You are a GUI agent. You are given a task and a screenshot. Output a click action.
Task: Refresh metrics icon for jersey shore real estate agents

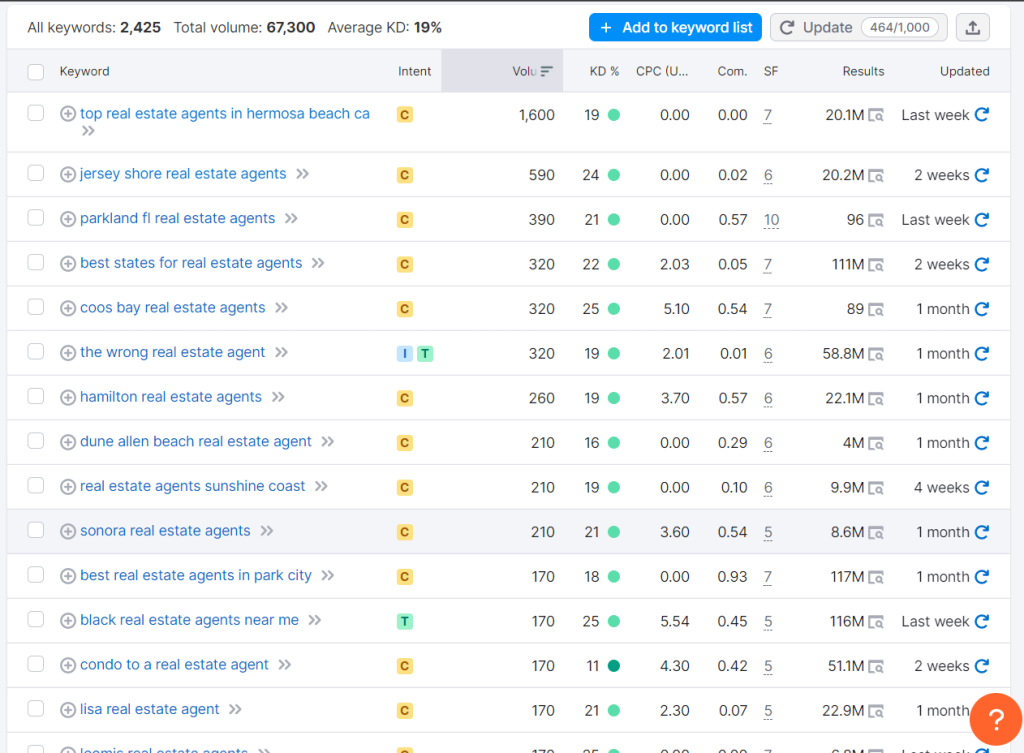click(983, 174)
